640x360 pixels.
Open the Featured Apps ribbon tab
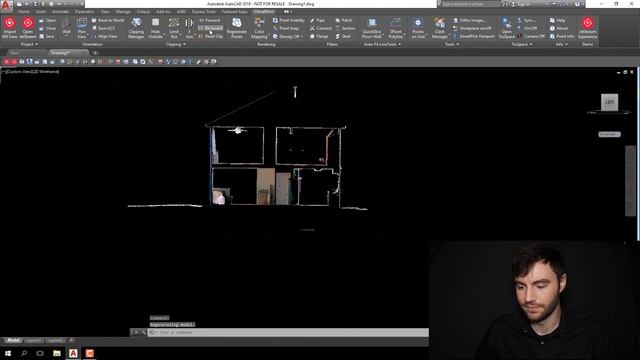235,12
